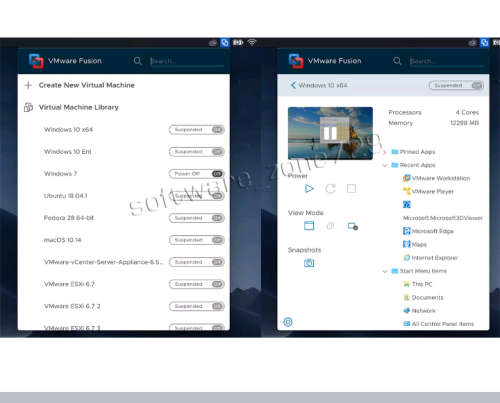Viewport: 500px width, 403px height.
Task: Click the VMware Fusion logo in left panel
Action: (36, 61)
